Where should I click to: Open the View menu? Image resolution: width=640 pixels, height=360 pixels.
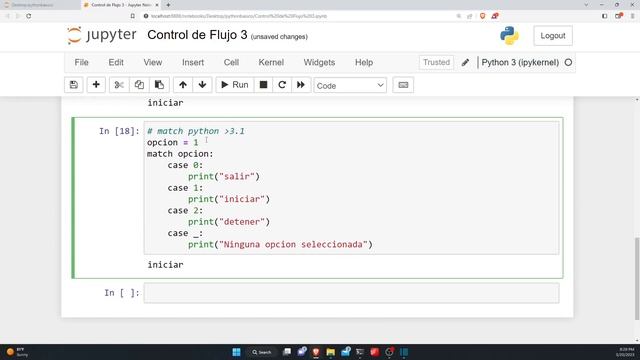(x=153, y=62)
